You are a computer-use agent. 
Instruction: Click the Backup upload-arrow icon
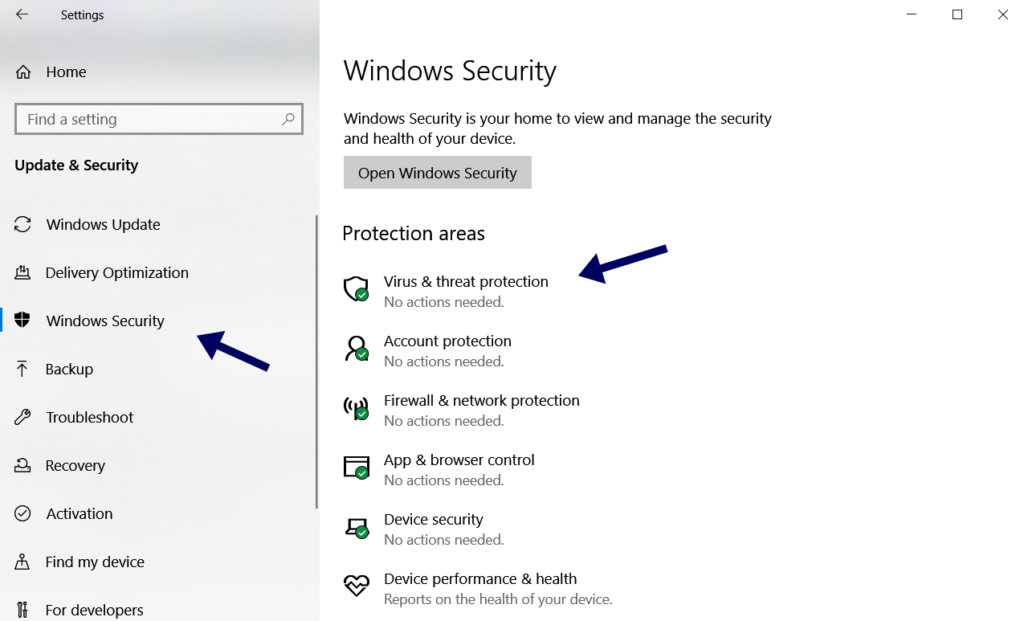coord(22,368)
